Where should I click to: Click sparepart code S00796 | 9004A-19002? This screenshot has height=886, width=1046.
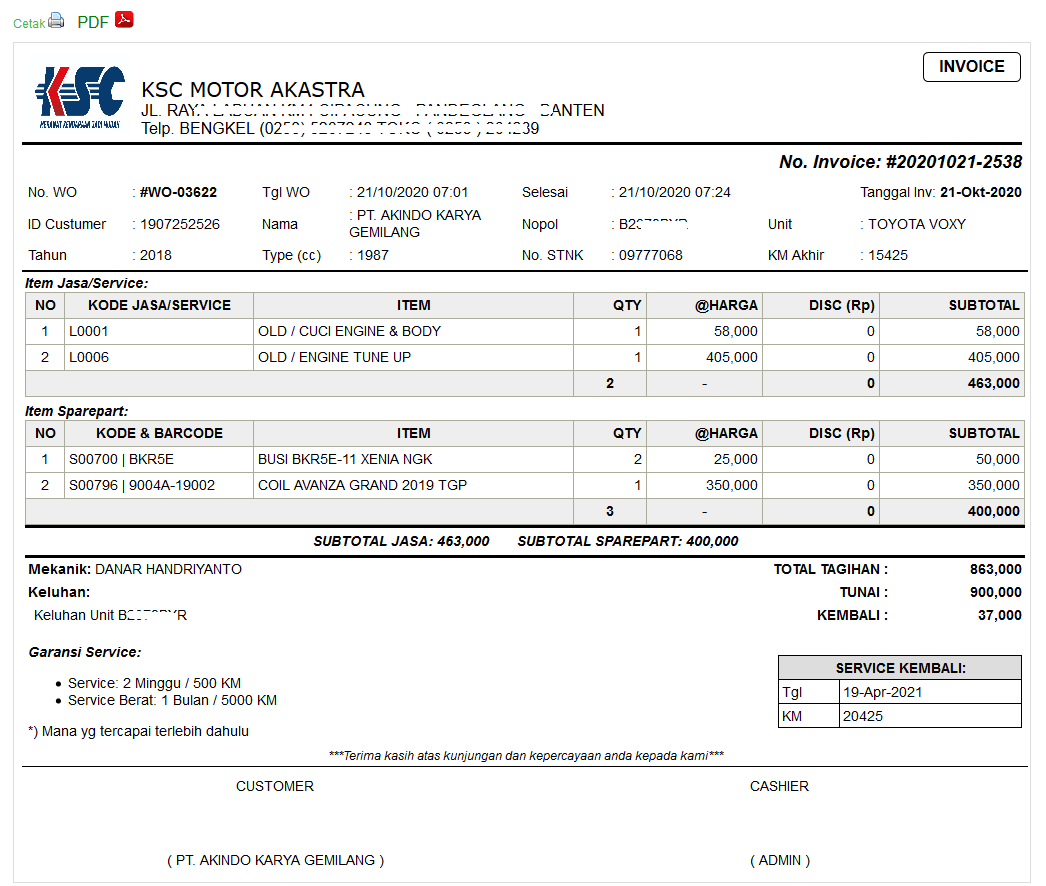click(x=142, y=485)
